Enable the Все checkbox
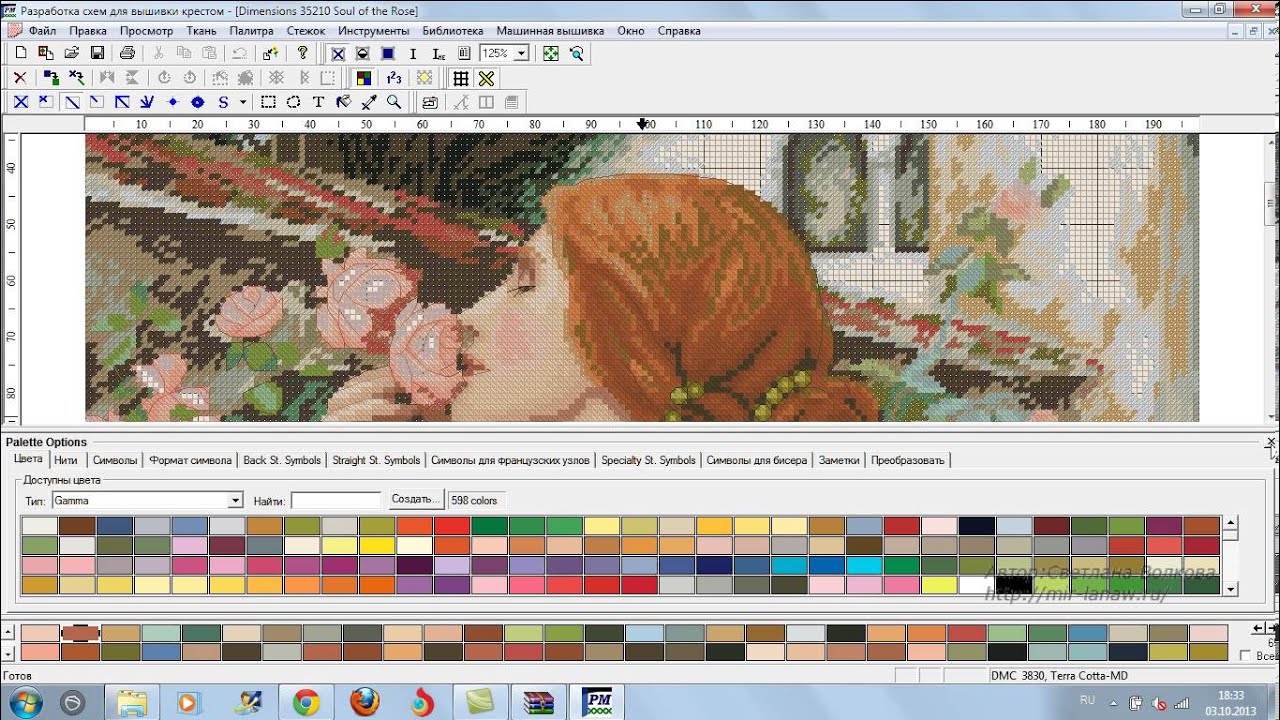The height and width of the screenshot is (720, 1280). coord(1244,655)
